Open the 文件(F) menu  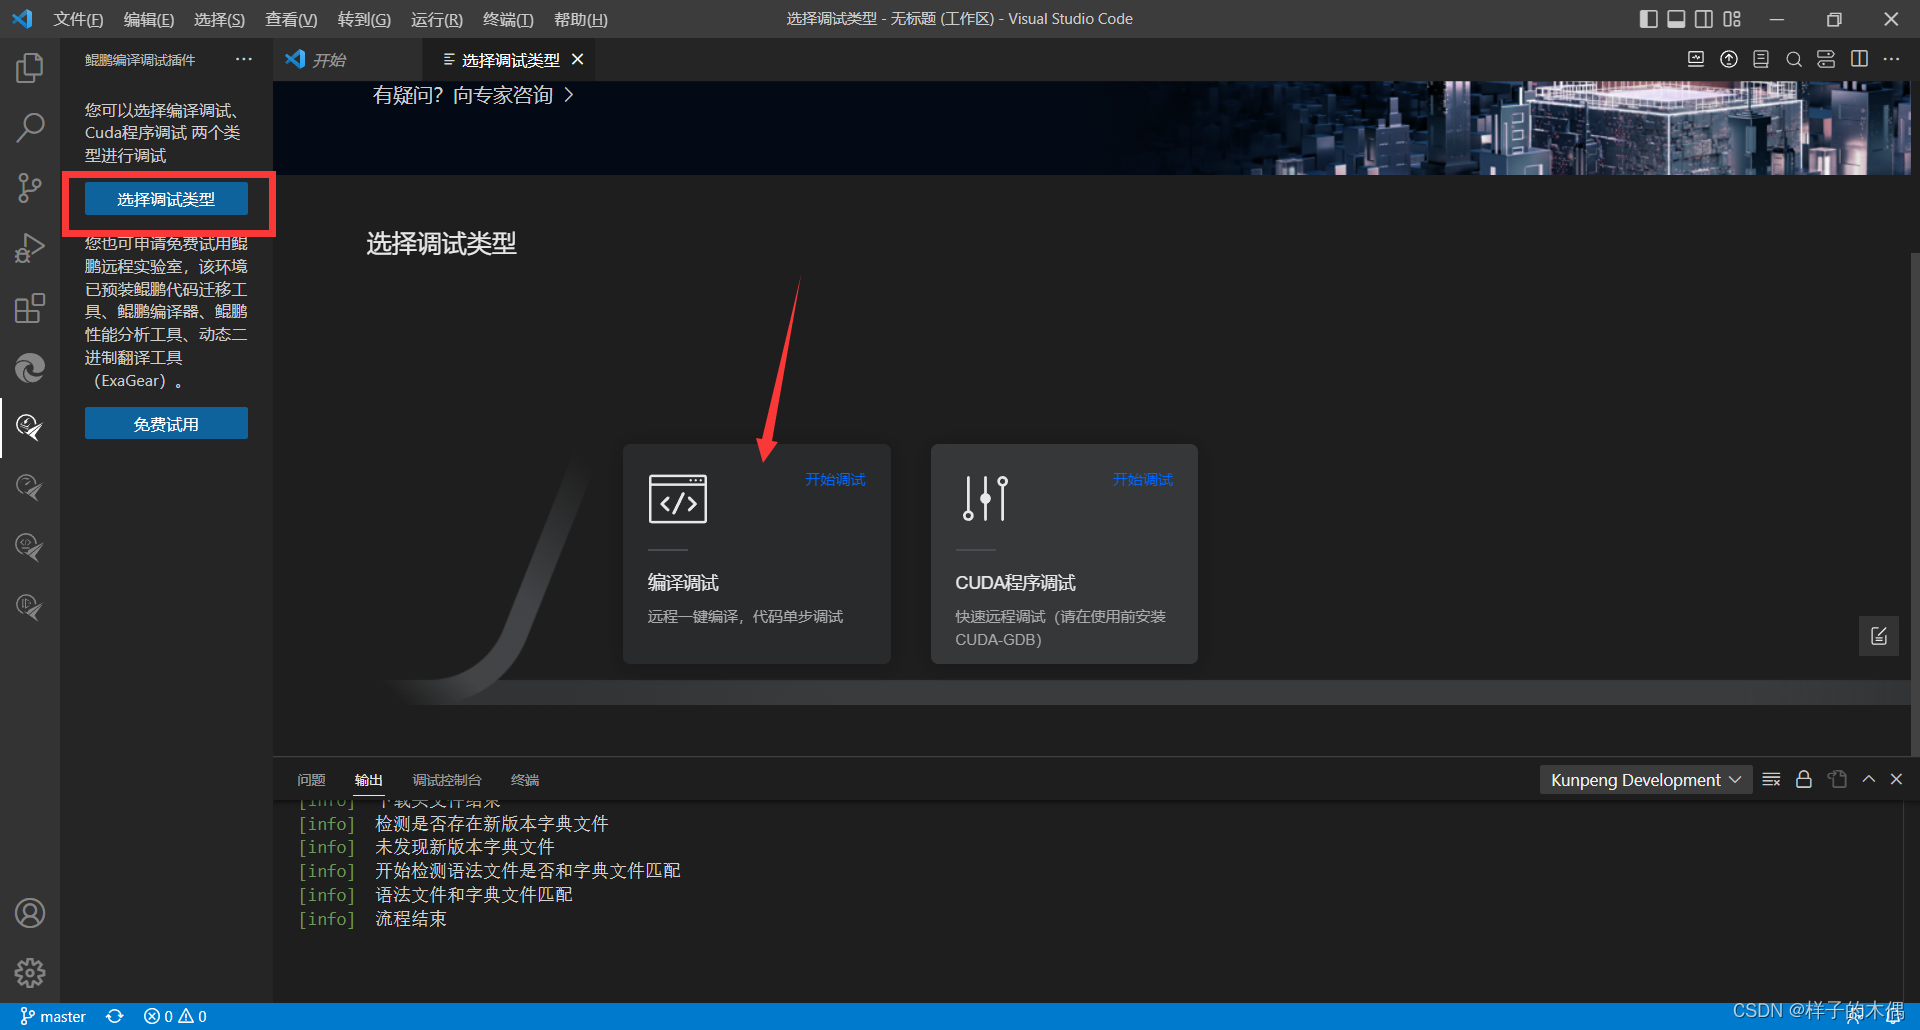pyautogui.click(x=78, y=20)
